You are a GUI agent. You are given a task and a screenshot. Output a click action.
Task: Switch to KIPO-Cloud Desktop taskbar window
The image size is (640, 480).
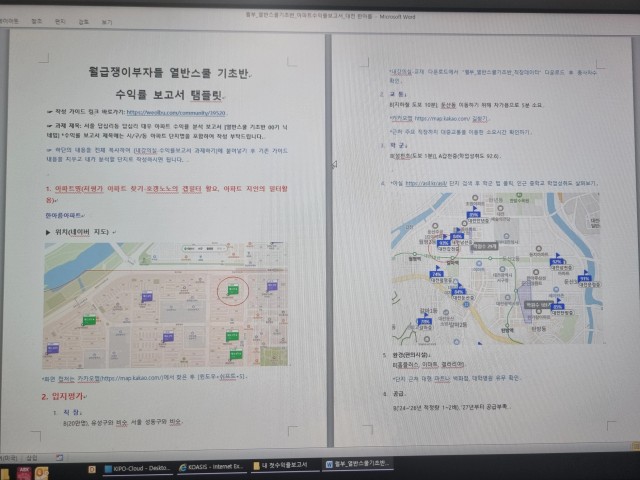point(138,468)
